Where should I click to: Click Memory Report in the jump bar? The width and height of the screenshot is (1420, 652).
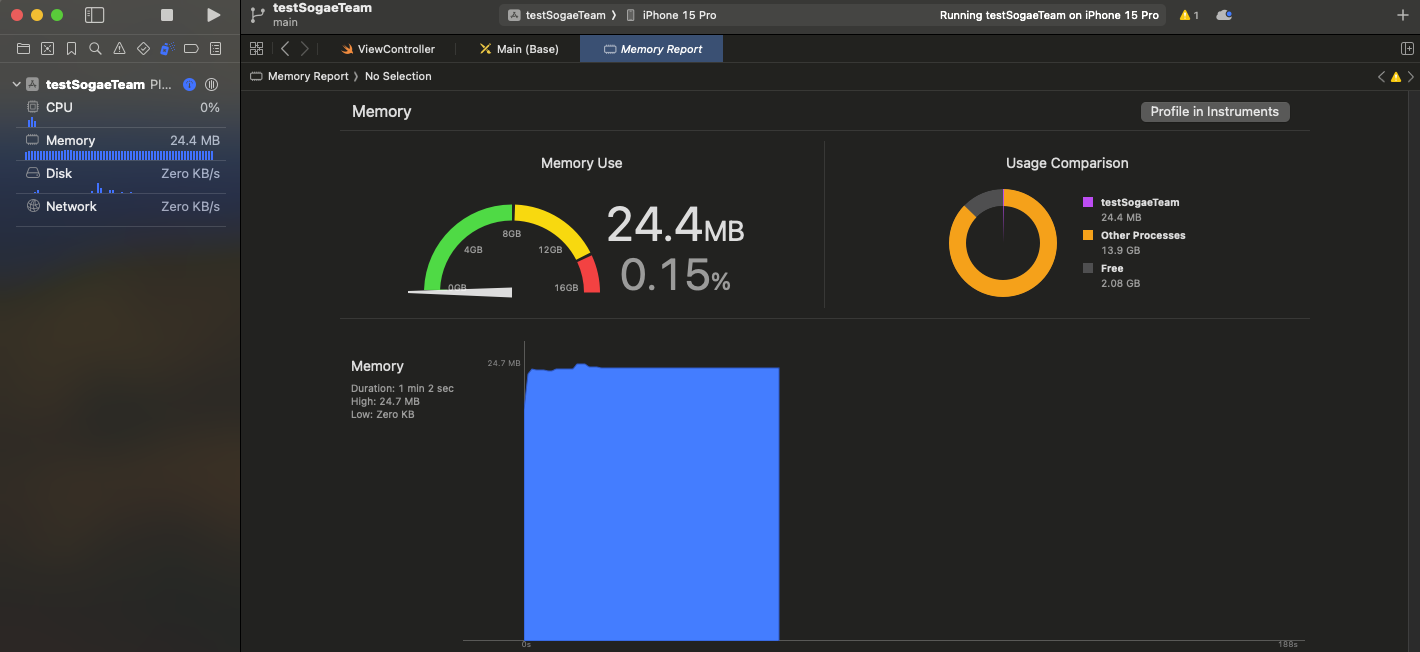[x=300, y=76]
